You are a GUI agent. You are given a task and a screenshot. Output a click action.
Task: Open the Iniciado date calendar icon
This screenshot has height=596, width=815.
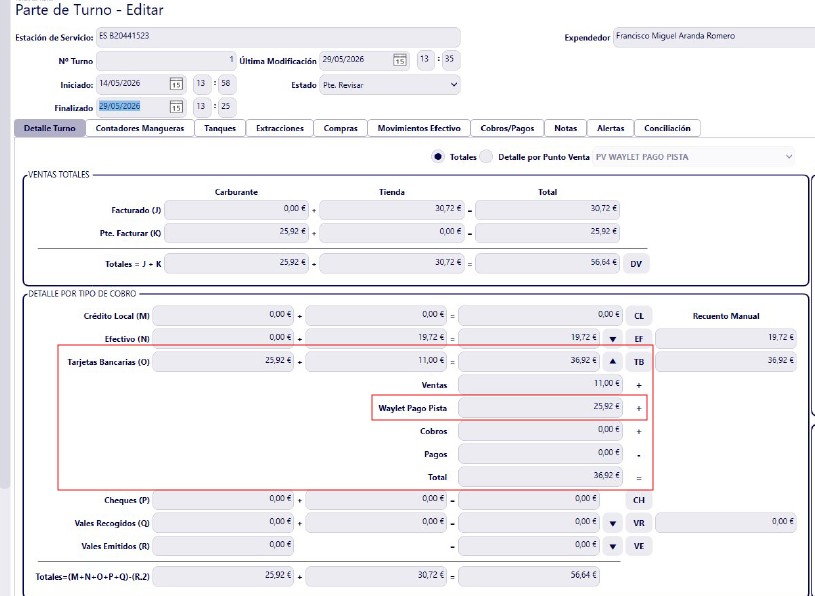coord(176,84)
